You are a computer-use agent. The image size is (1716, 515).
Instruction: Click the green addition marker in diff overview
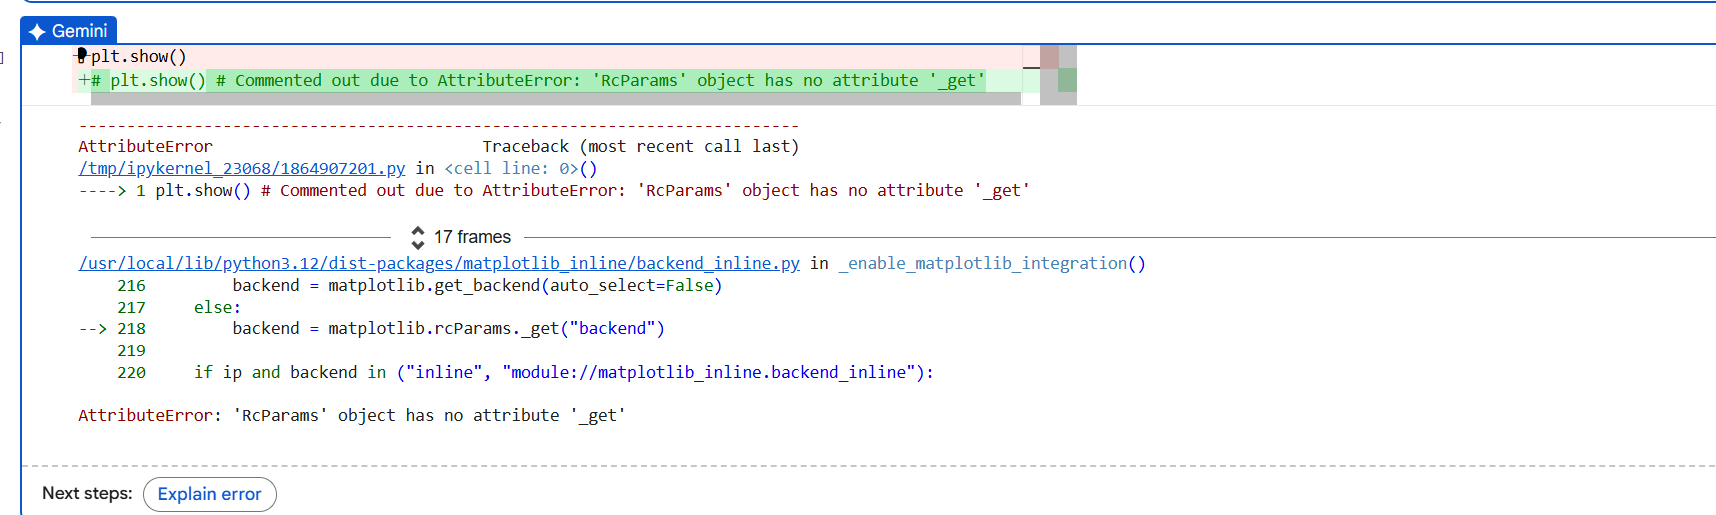pos(1067,80)
